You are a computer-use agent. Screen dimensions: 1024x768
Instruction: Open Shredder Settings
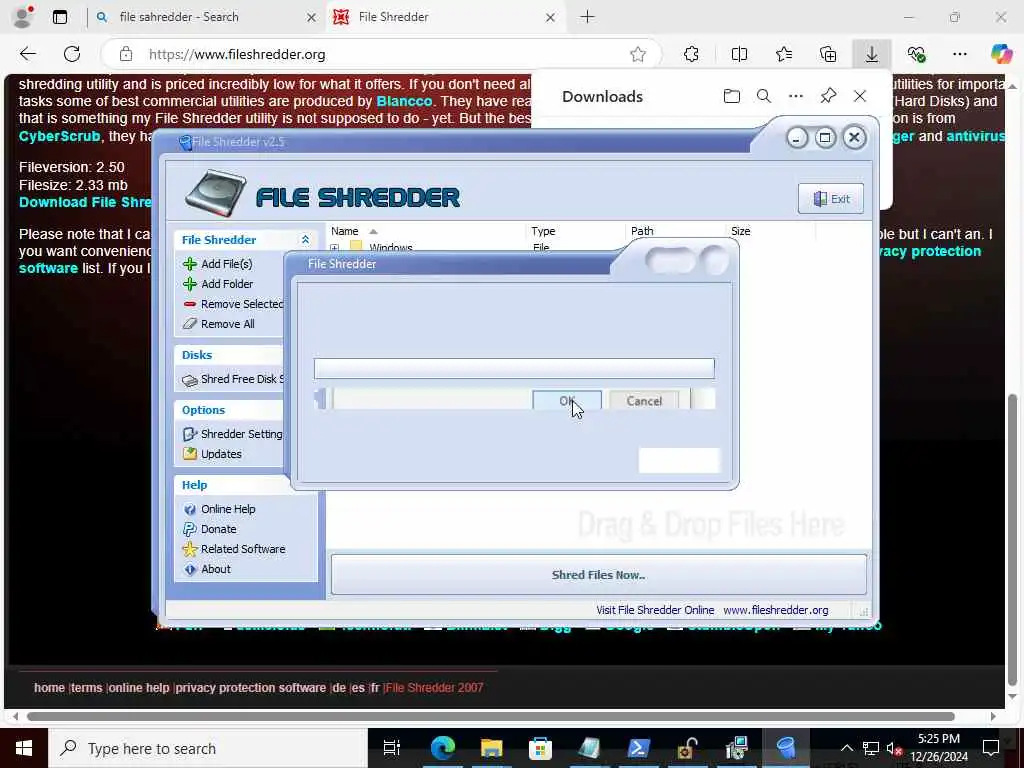[232, 434]
